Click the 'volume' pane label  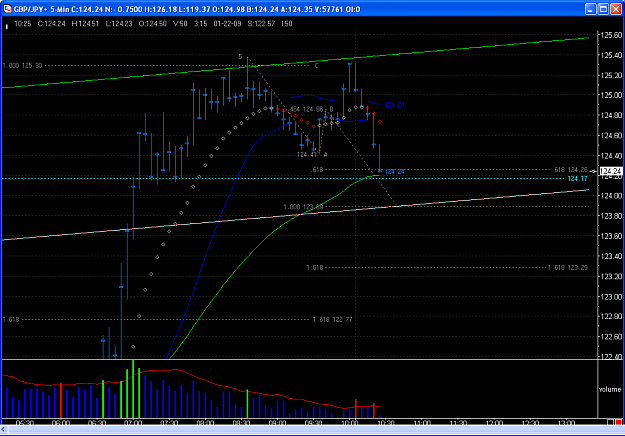click(x=610, y=389)
